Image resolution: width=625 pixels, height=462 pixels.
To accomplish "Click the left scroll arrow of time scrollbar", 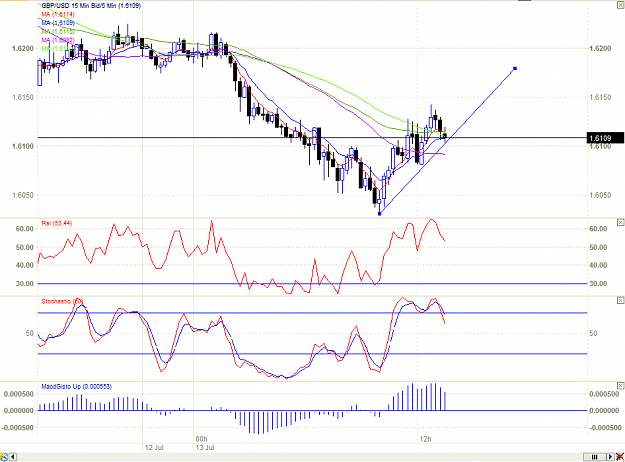I will pyautogui.click(x=13, y=457).
